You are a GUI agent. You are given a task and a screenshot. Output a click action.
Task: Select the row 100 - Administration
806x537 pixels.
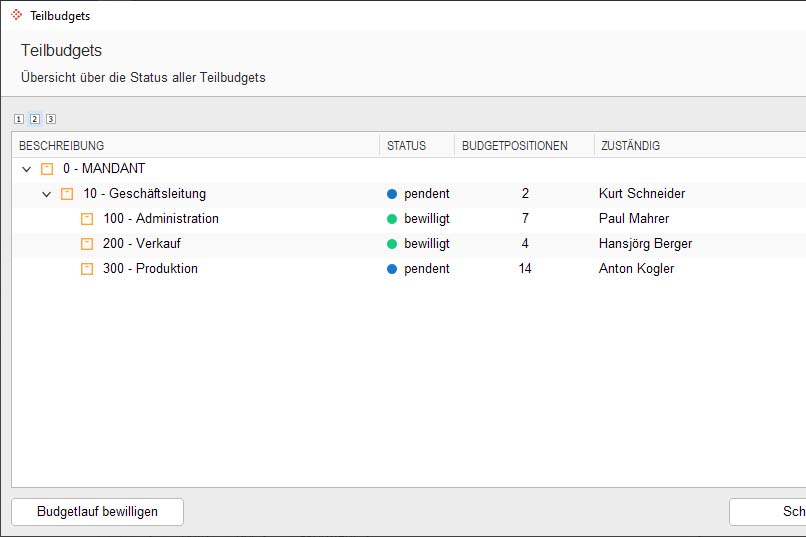409,219
